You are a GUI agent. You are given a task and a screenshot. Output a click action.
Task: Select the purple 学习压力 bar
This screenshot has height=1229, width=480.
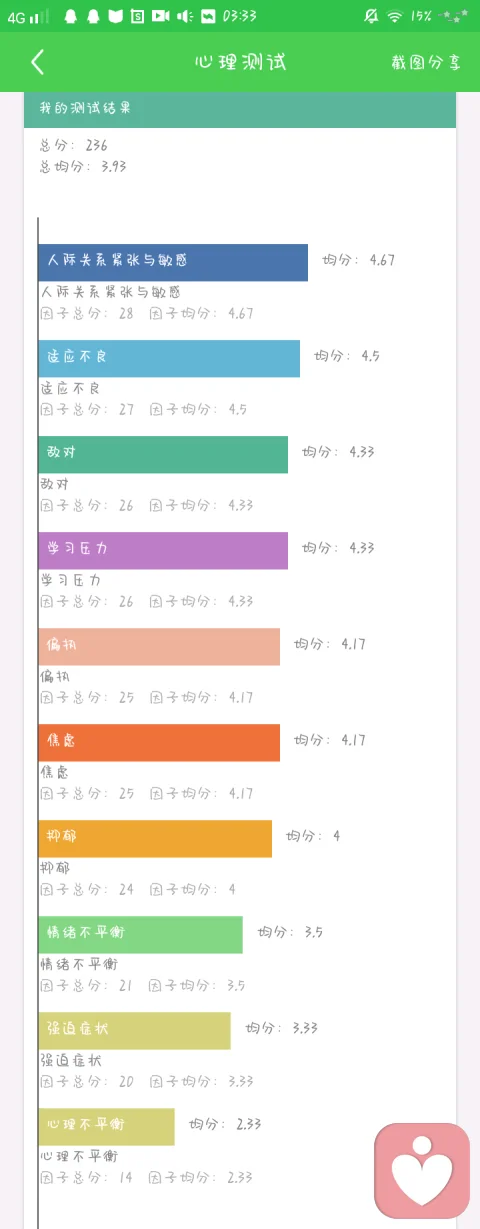163,550
